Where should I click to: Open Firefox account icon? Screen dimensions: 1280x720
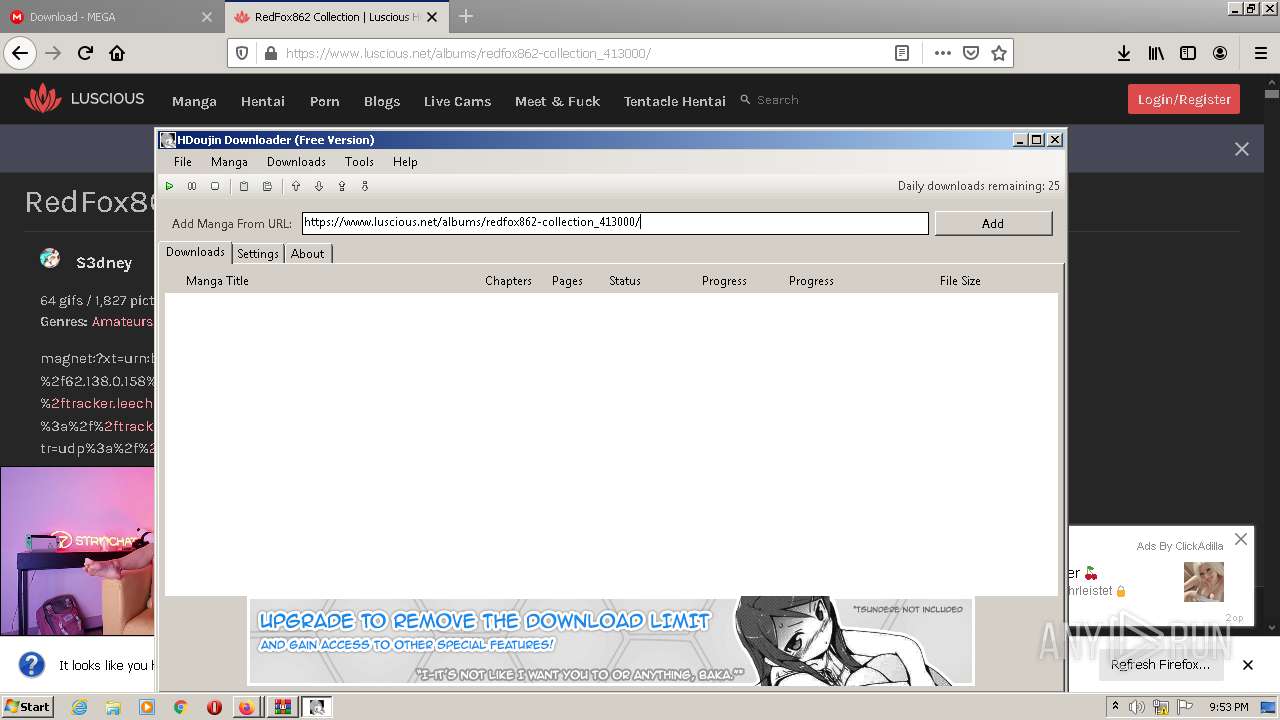1220,53
